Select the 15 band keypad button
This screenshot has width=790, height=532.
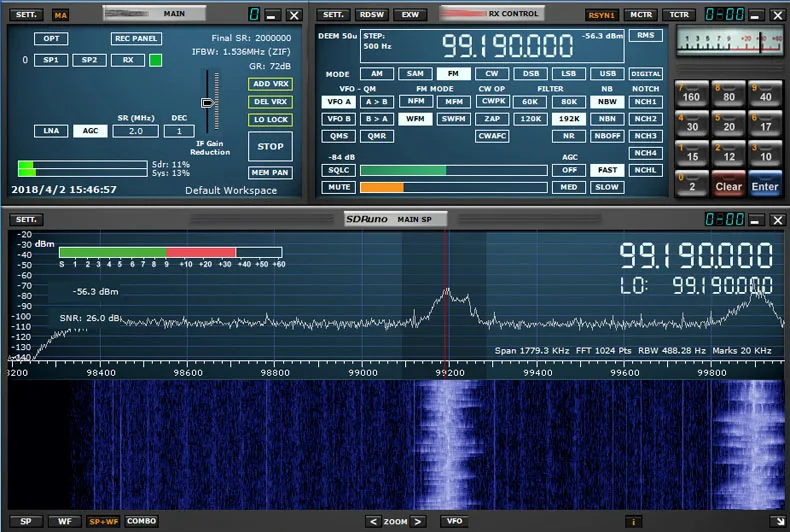click(x=691, y=154)
